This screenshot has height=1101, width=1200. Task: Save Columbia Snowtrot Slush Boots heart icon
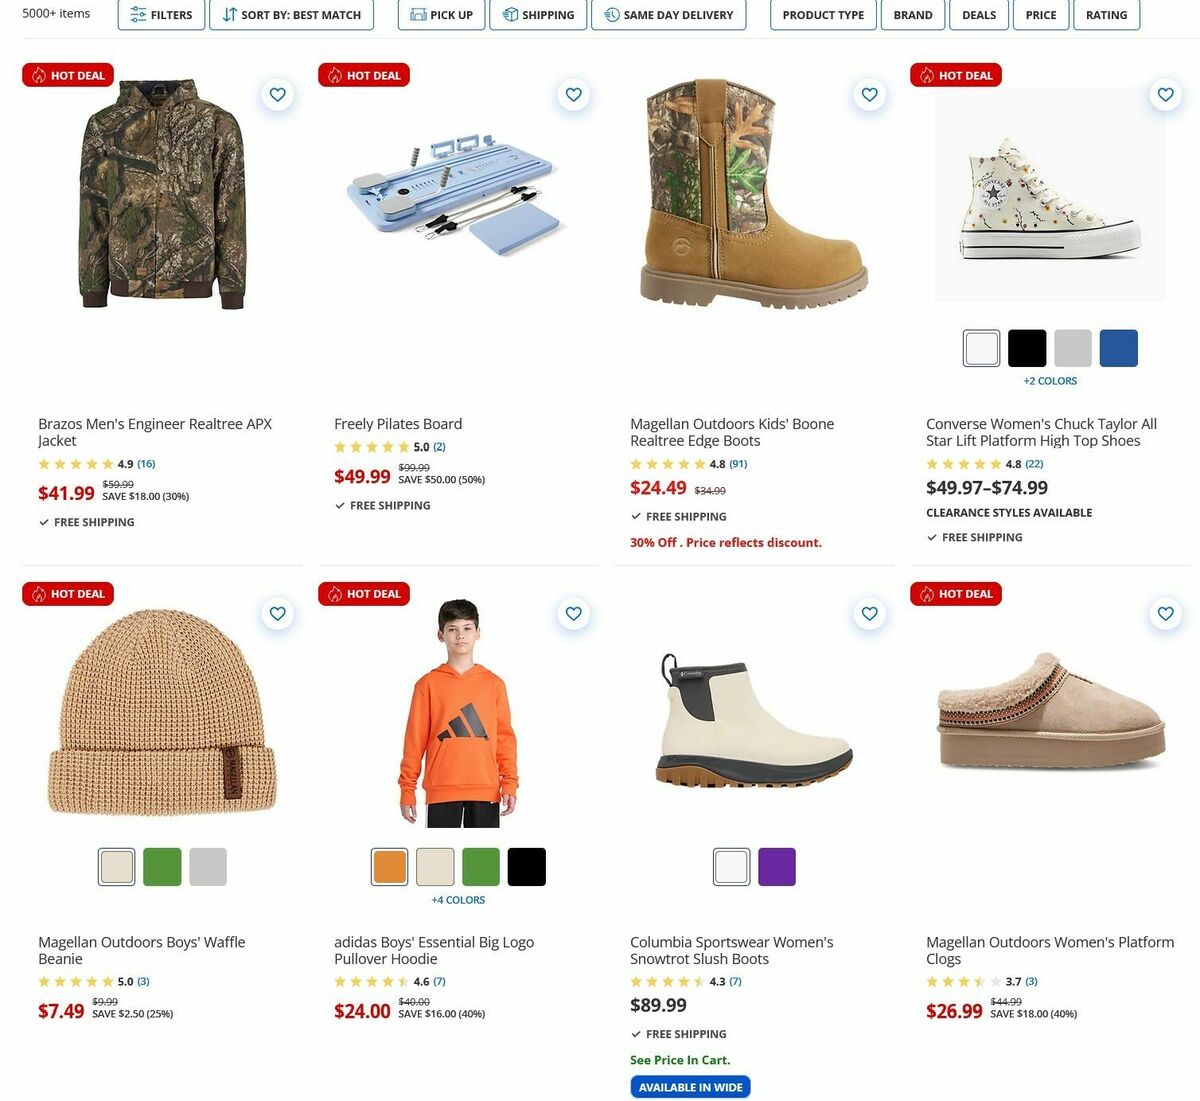pyautogui.click(x=869, y=613)
